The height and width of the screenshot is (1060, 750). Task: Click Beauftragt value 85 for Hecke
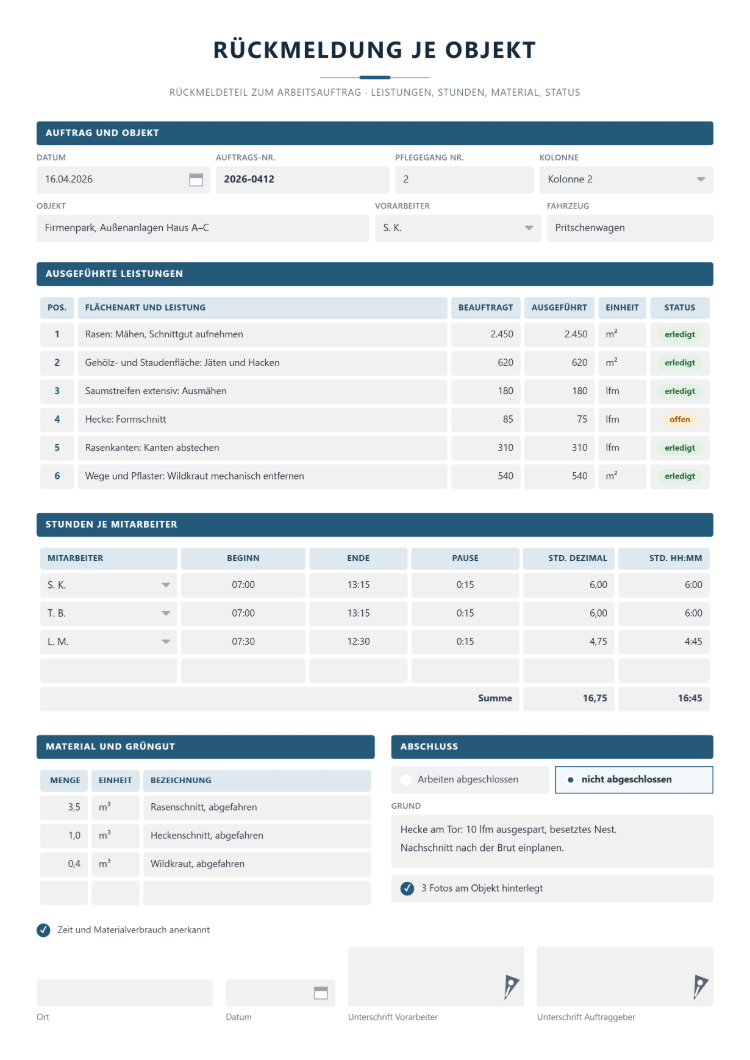point(486,420)
